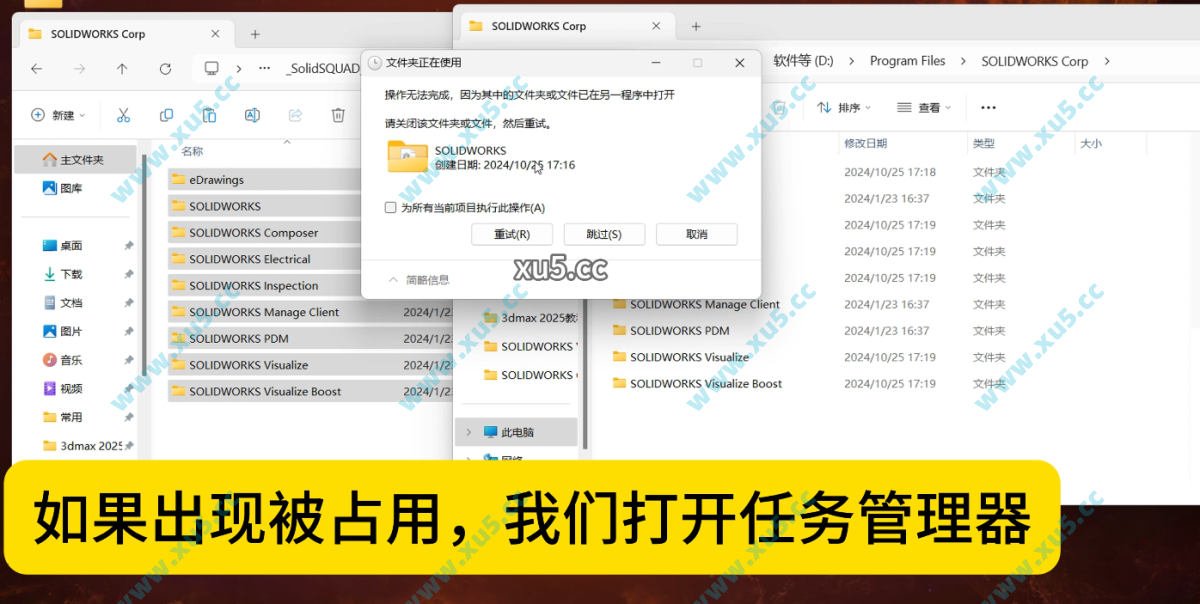
Task: Click the 跳过 button in the dialog
Action: (x=604, y=233)
